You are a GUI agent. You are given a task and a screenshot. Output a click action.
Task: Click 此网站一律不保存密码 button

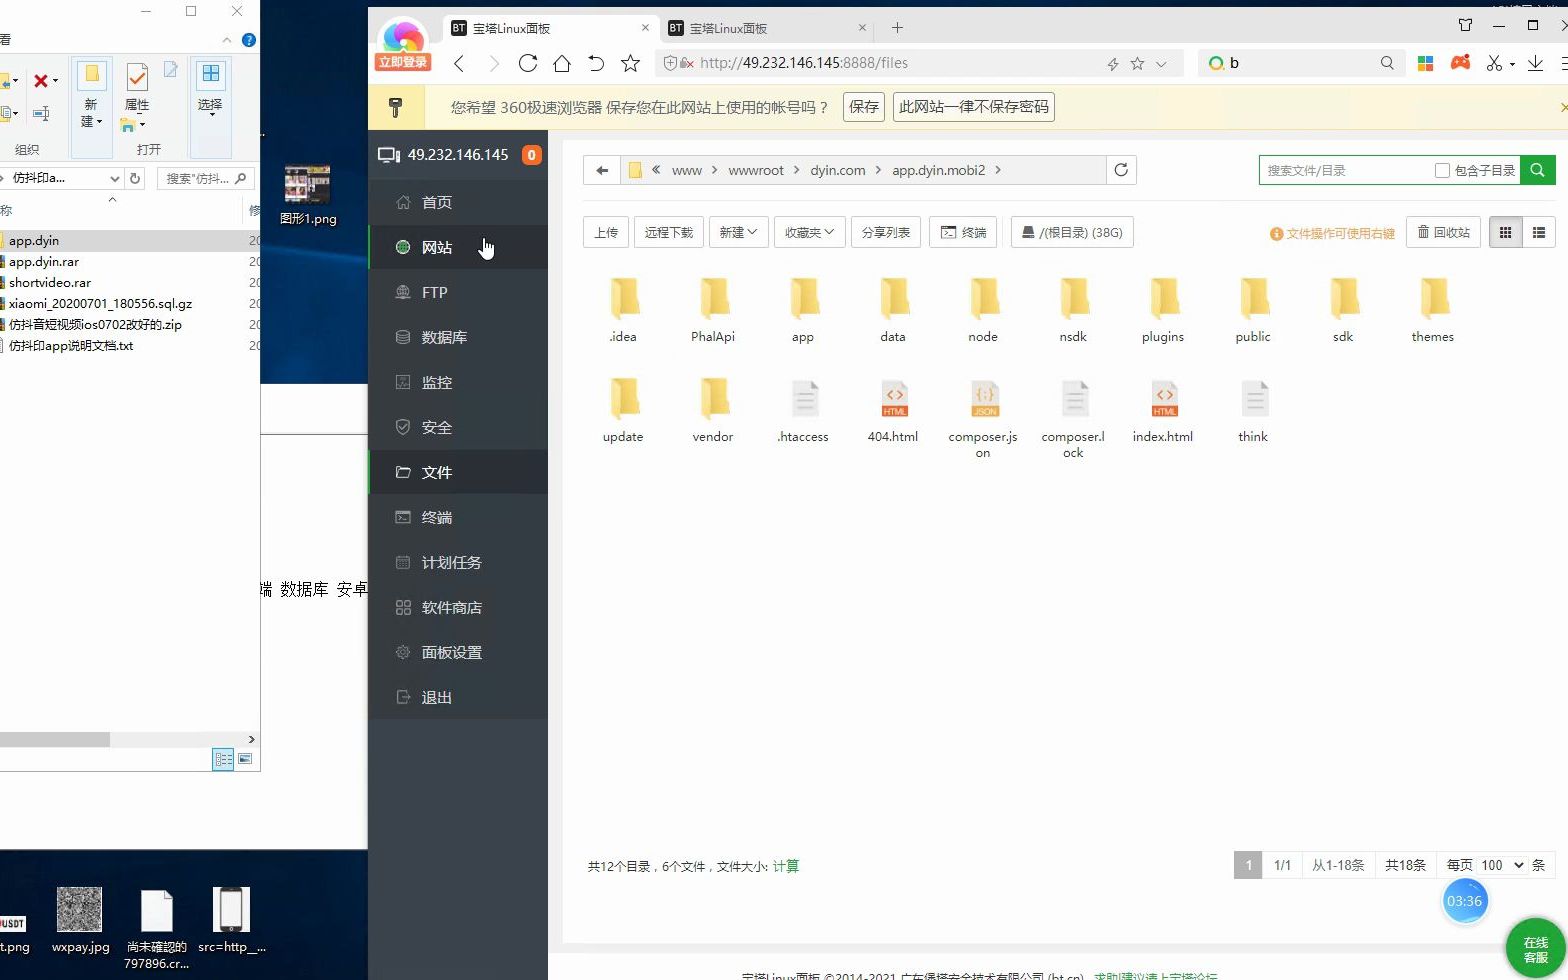974,107
